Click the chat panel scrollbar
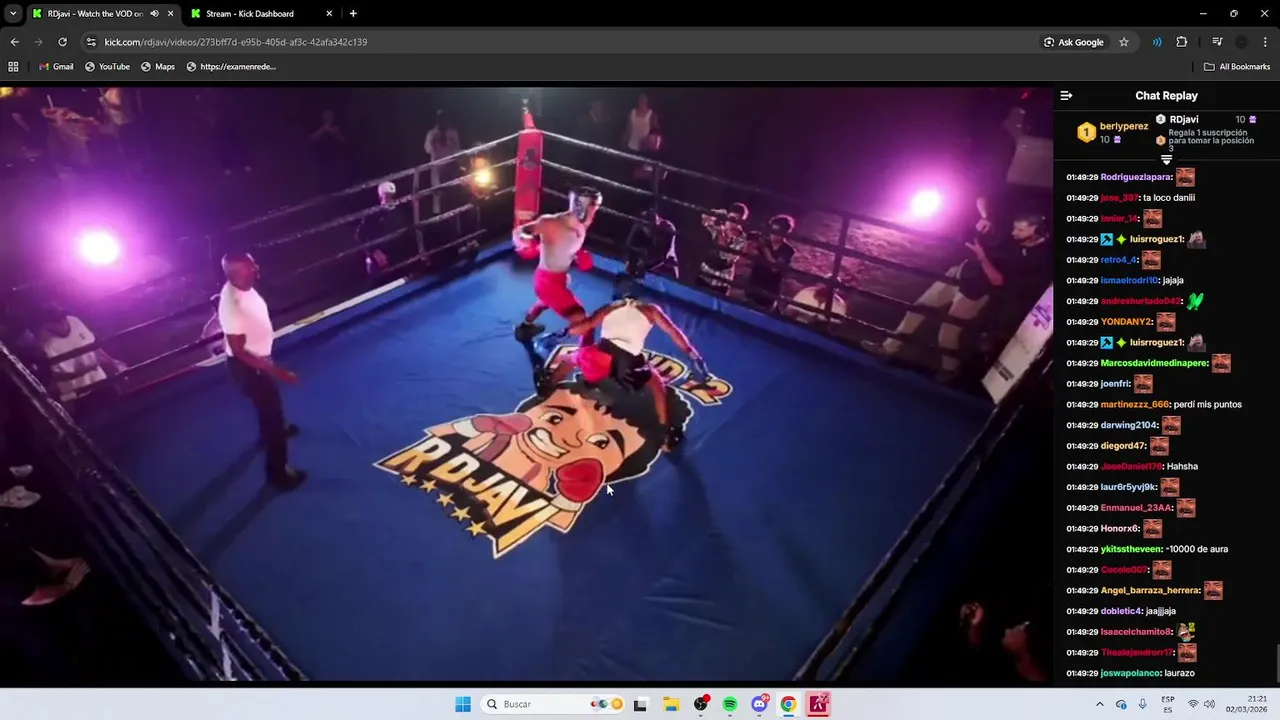The width and height of the screenshot is (1280, 720). point(1276,662)
